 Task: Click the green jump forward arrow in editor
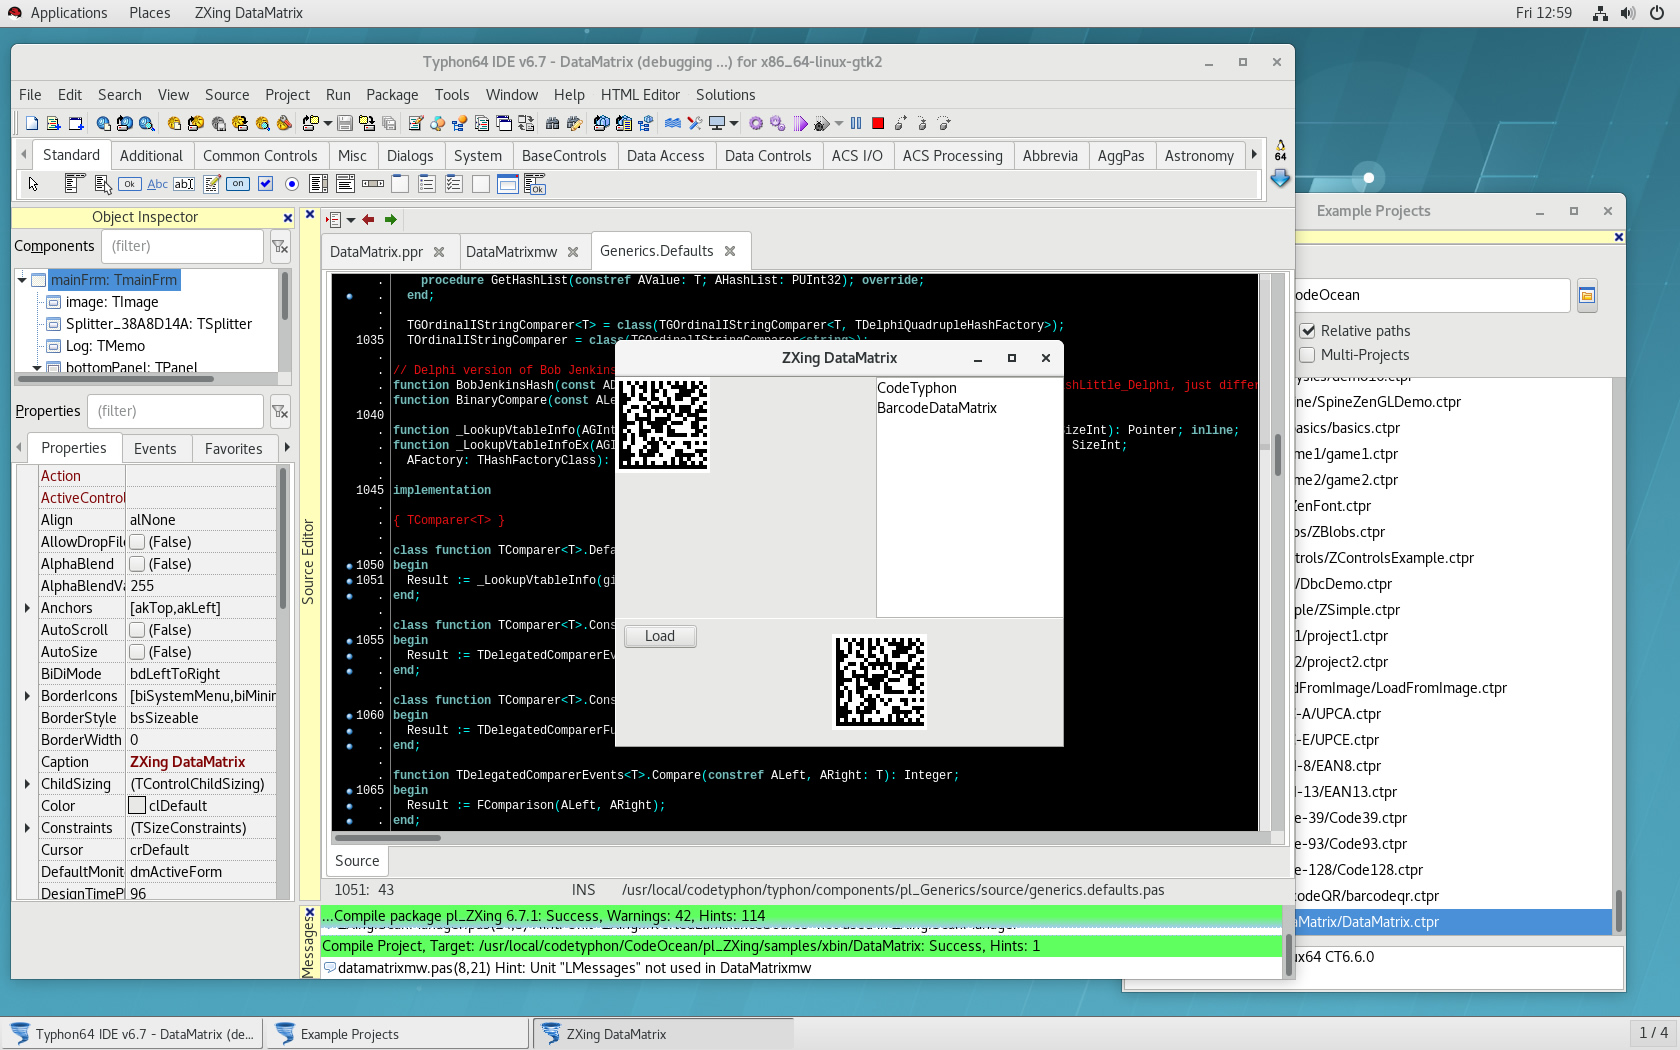pos(391,219)
